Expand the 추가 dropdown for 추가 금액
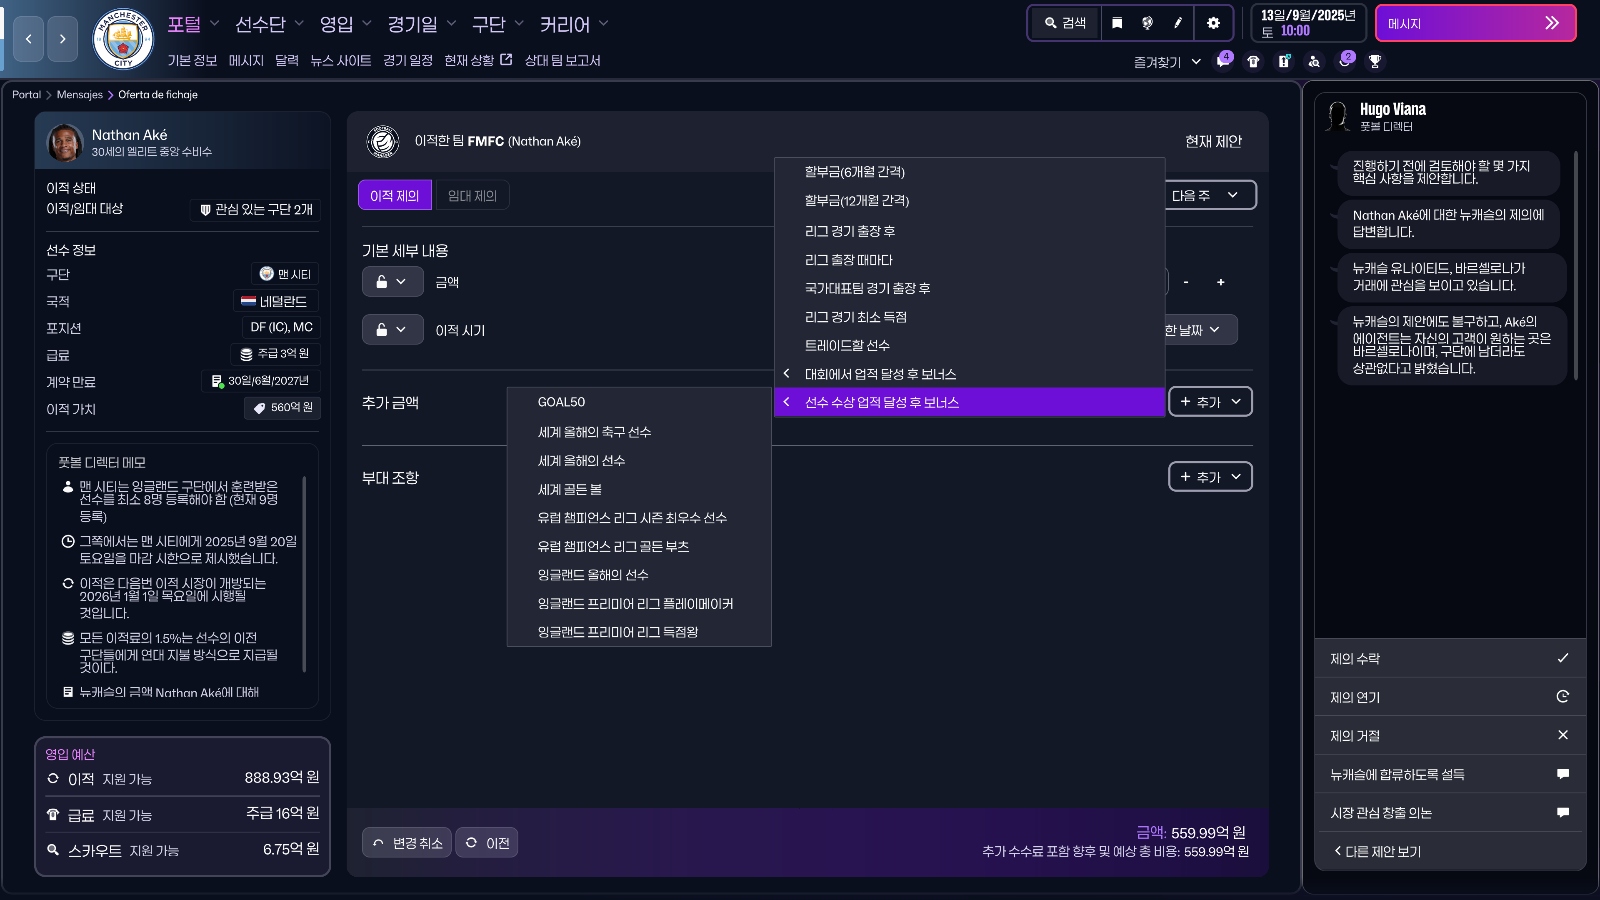 click(1210, 402)
